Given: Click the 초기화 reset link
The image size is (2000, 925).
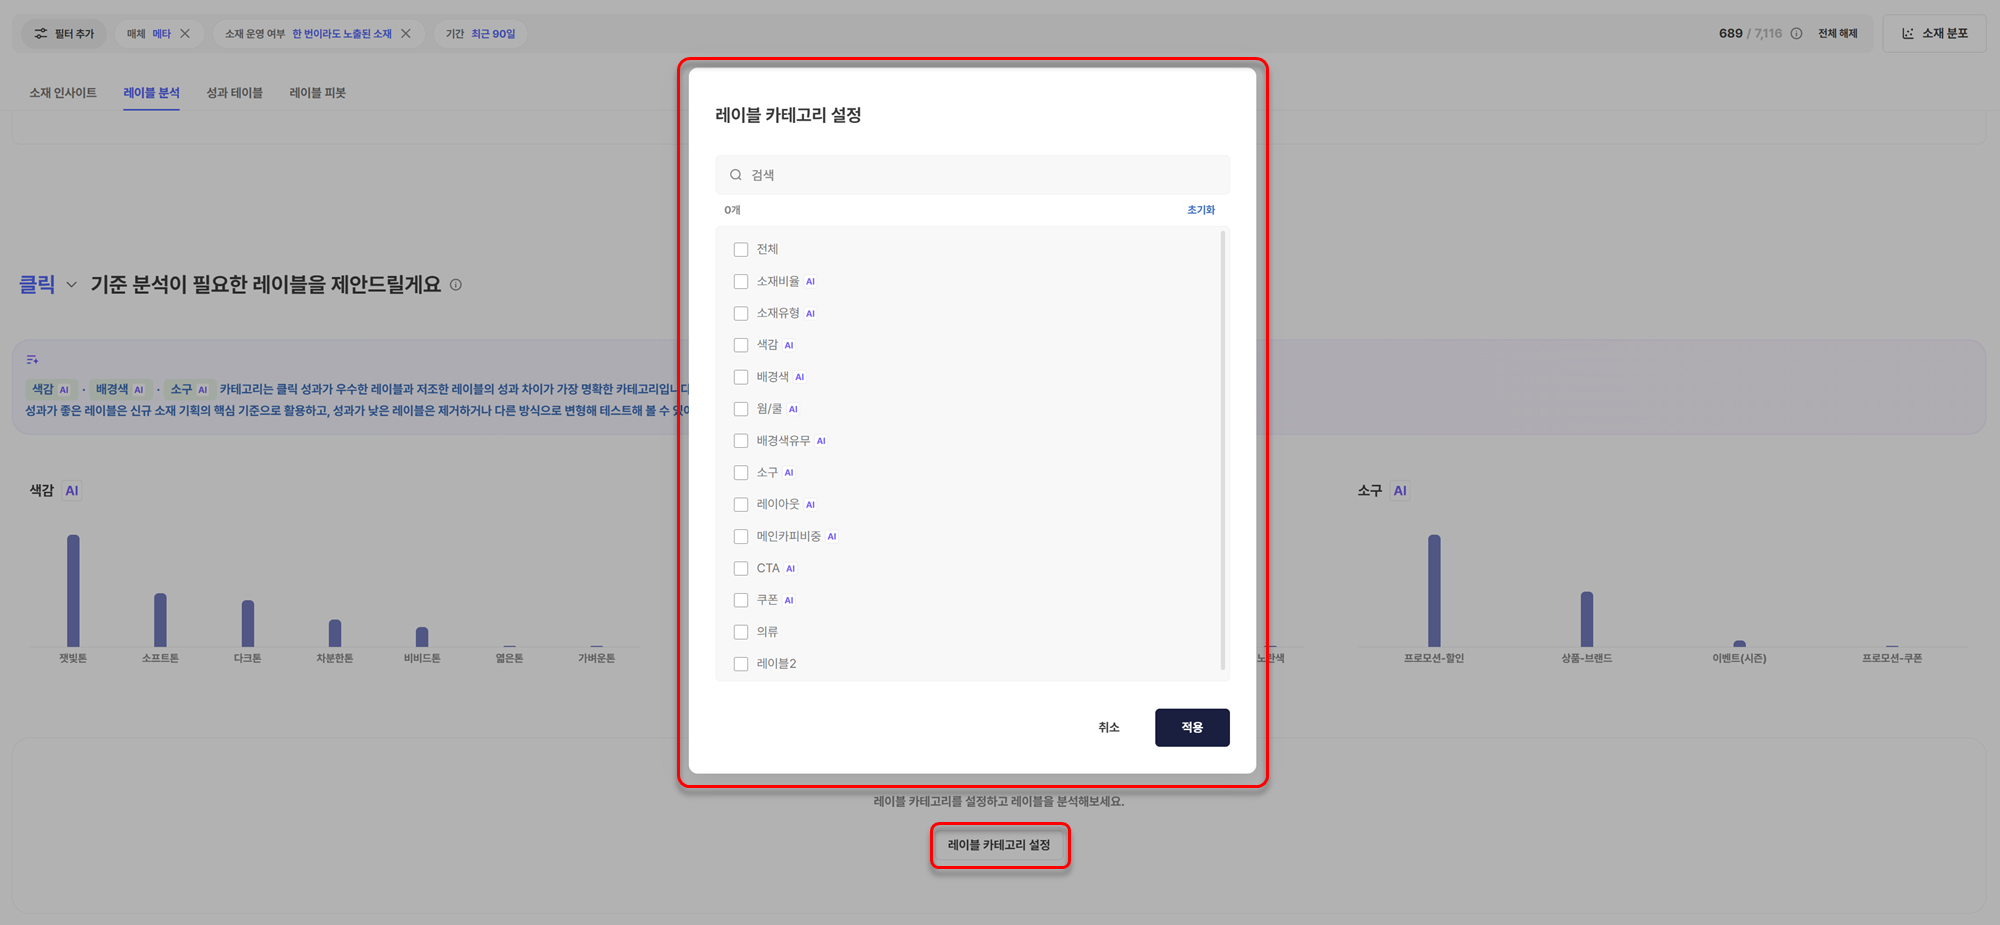Looking at the screenshot, I should tap(1200, 210).
